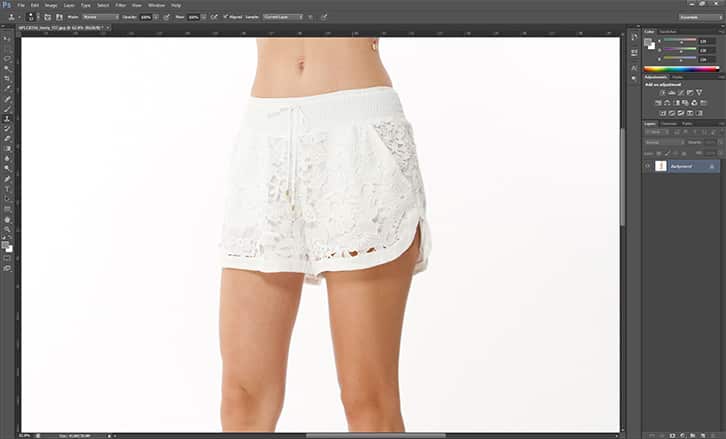Select the Gradient tool
Screen dimensions: 726x439
[8, 149]
